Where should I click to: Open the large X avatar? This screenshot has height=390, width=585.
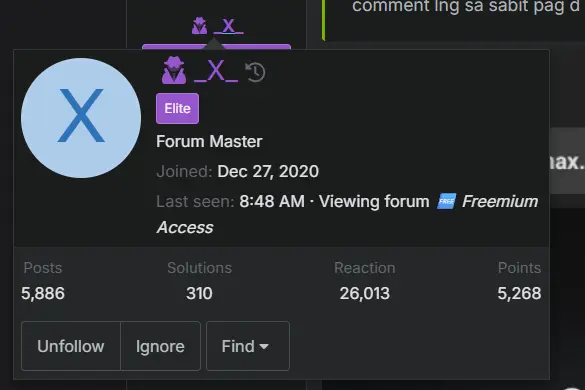point(81,118)
